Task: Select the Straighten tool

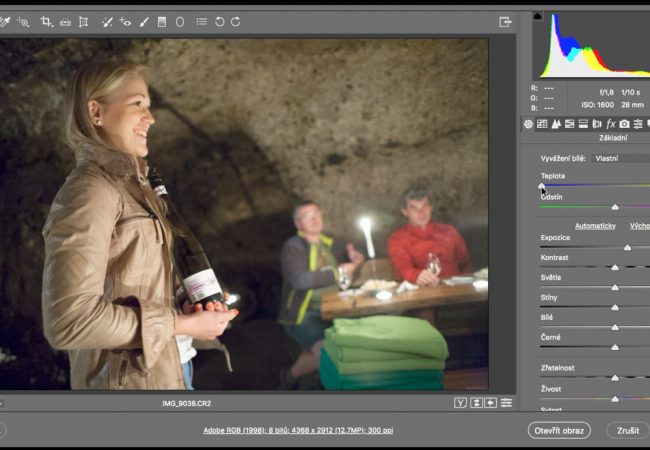Action: point(65,22)
